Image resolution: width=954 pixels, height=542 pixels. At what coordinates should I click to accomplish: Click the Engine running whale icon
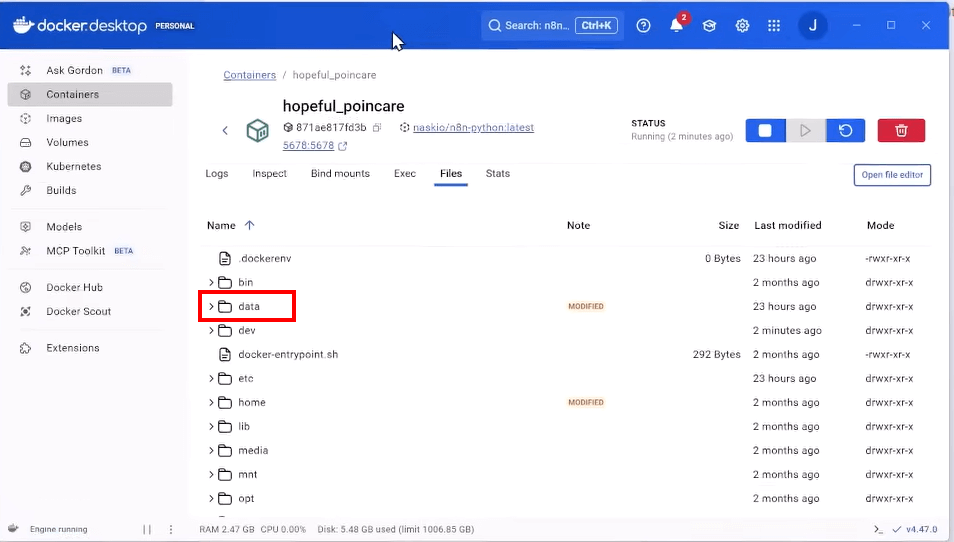point(13,529)
